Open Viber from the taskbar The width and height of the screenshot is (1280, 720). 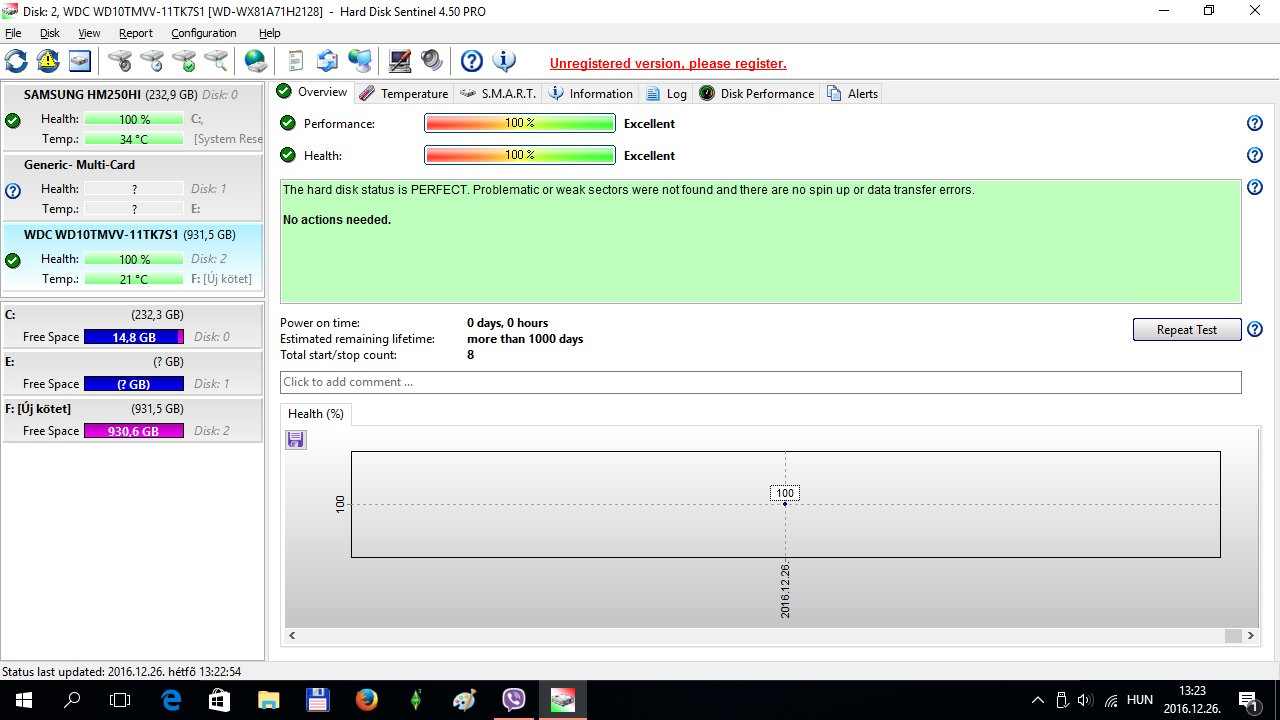pos(514,700)
